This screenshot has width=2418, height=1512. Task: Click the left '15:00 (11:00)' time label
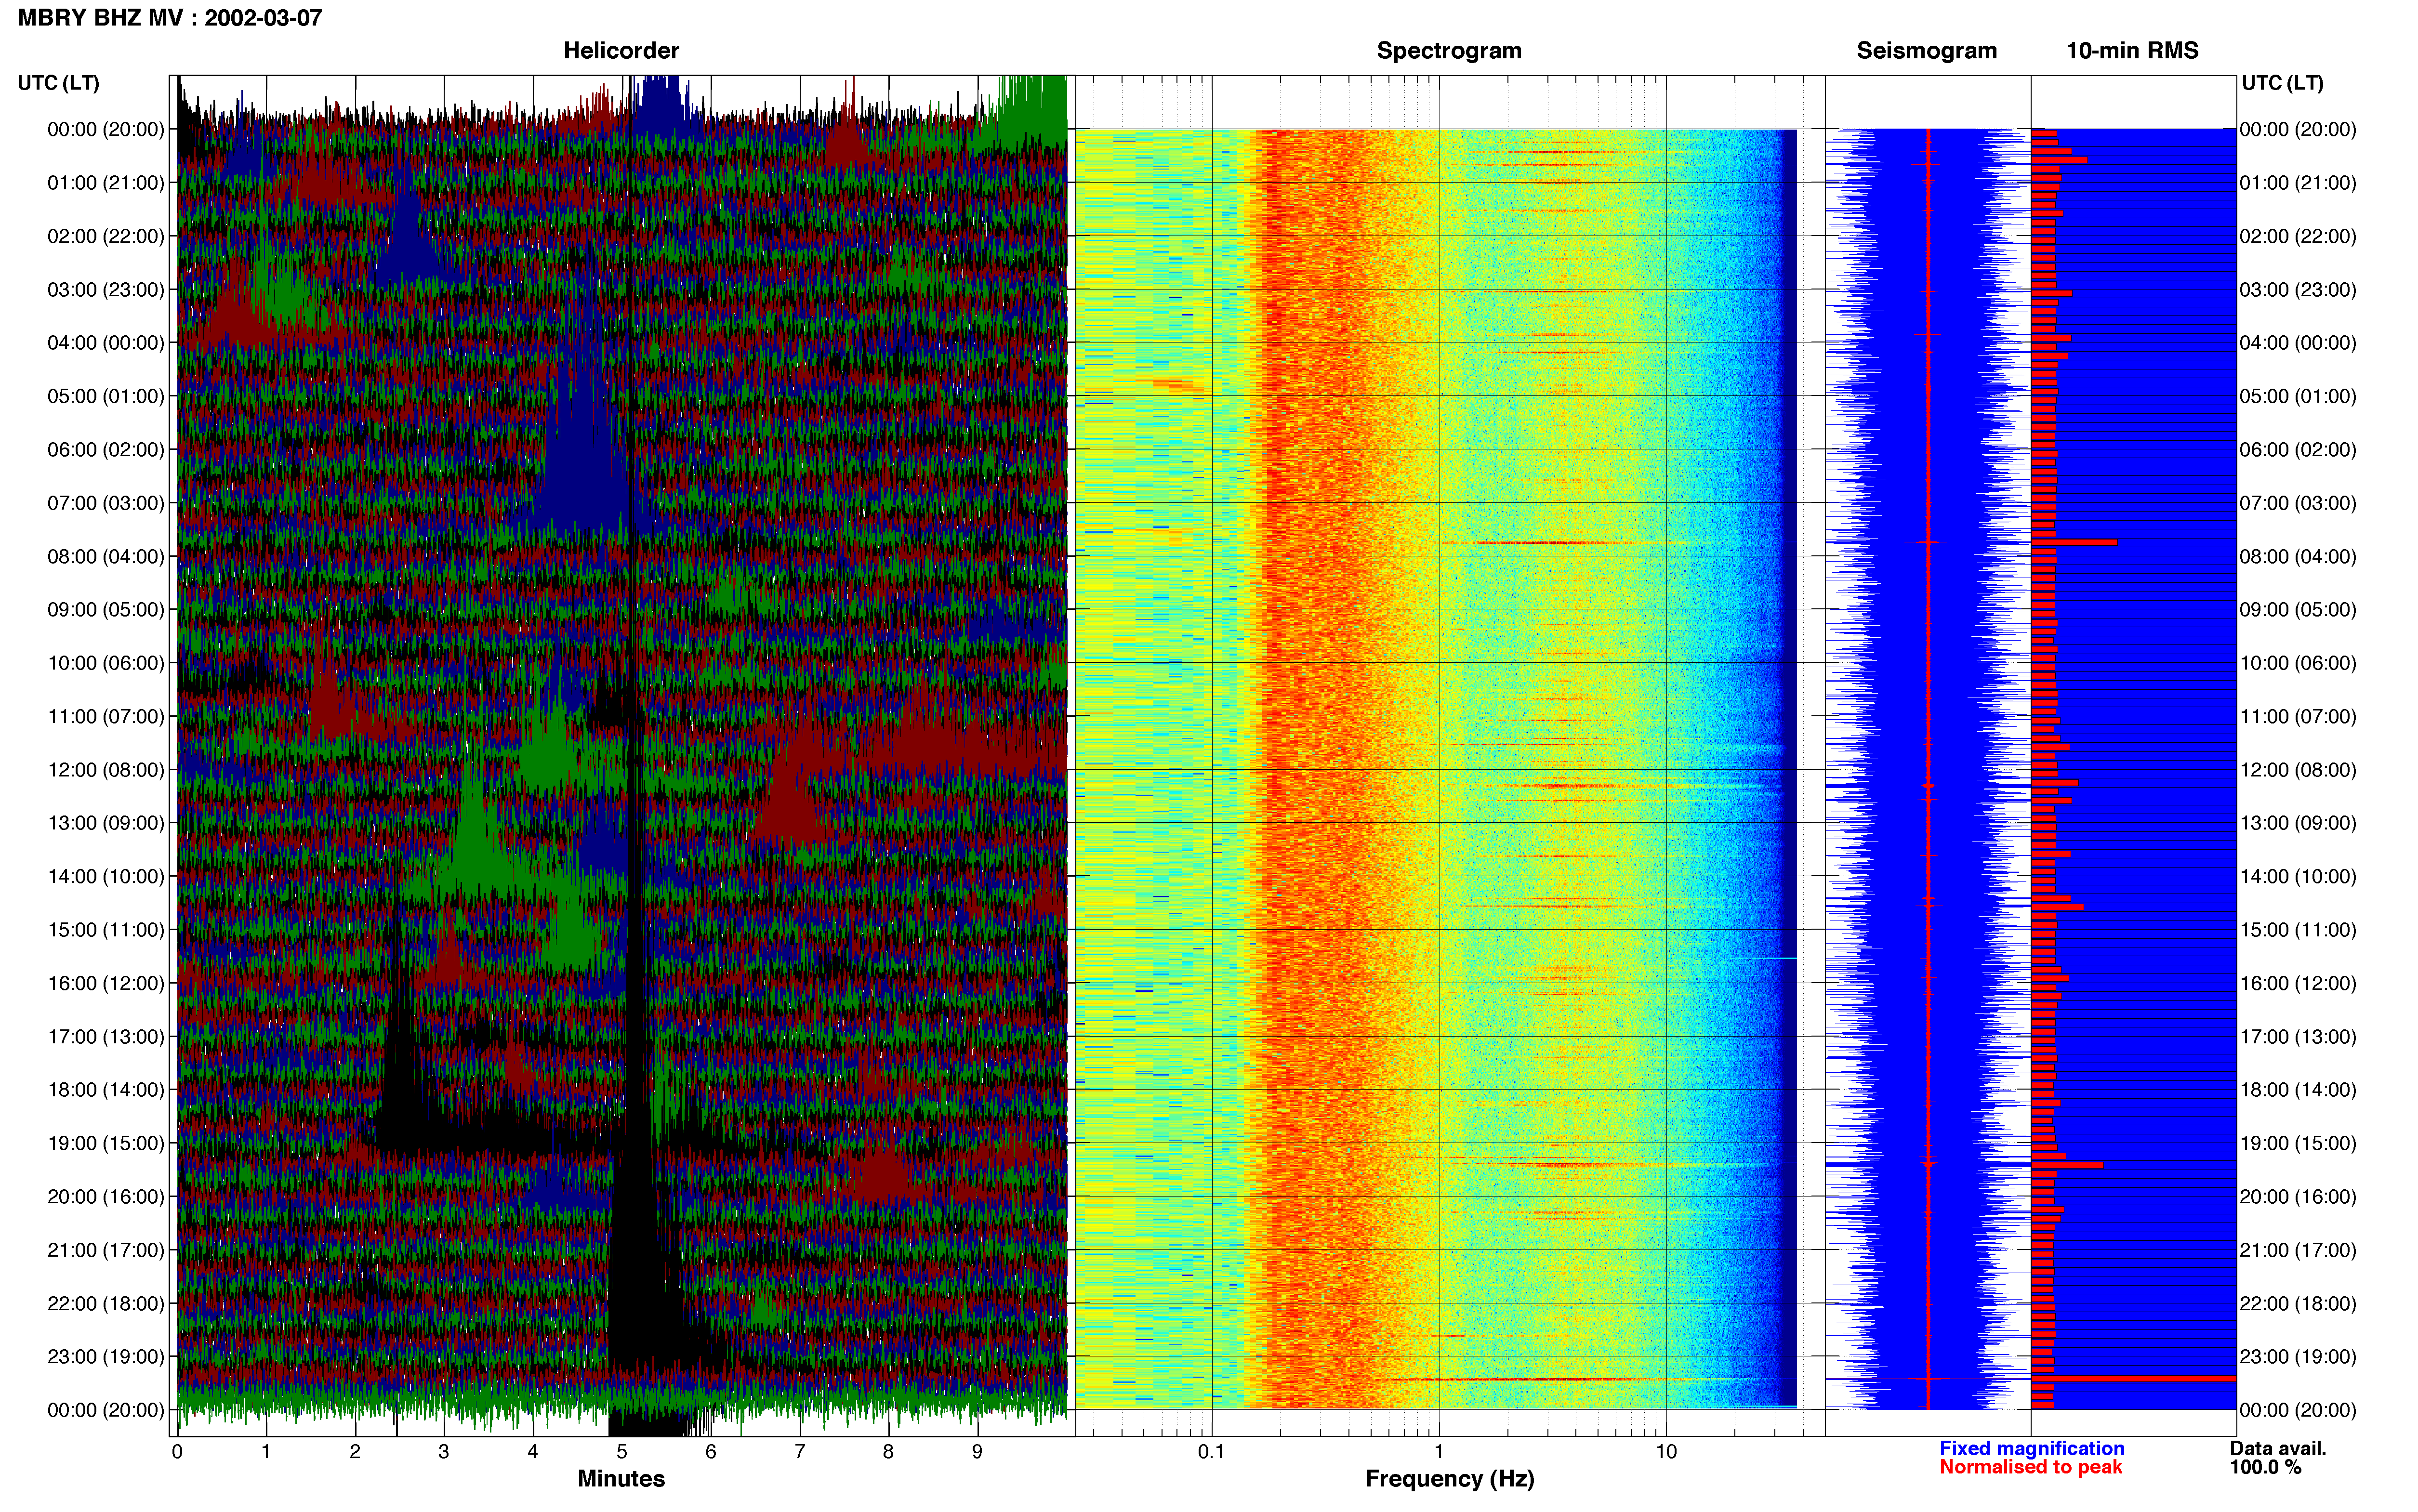[106, 930]
